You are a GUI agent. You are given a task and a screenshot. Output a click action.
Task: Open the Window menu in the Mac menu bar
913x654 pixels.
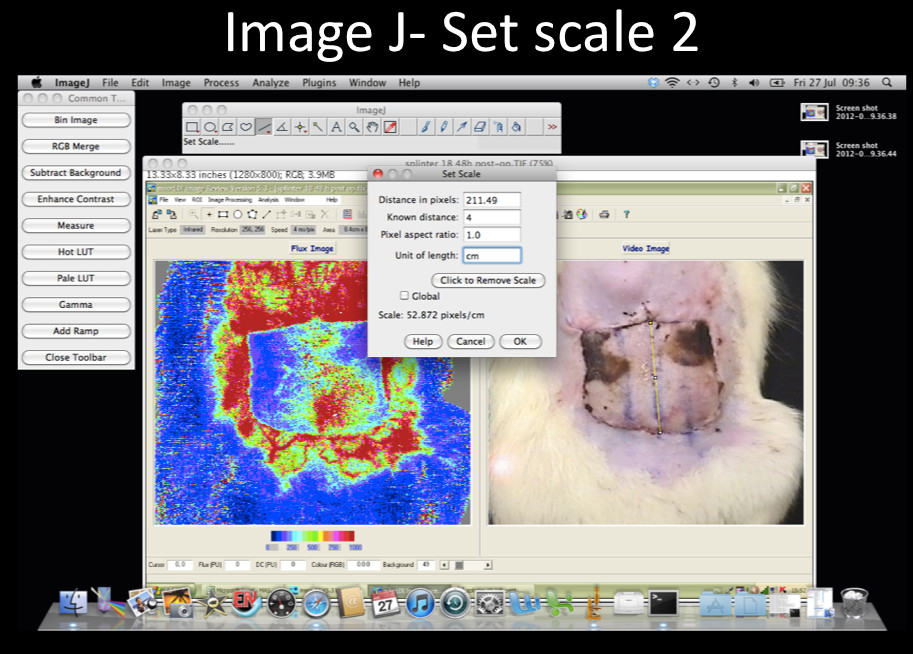click(x=367, y=83)
